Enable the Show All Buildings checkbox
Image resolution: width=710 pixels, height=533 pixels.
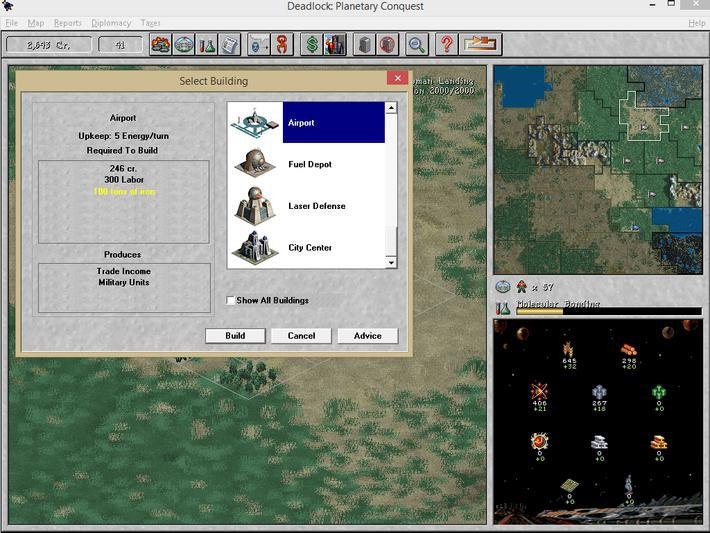(x=230, y=300)
